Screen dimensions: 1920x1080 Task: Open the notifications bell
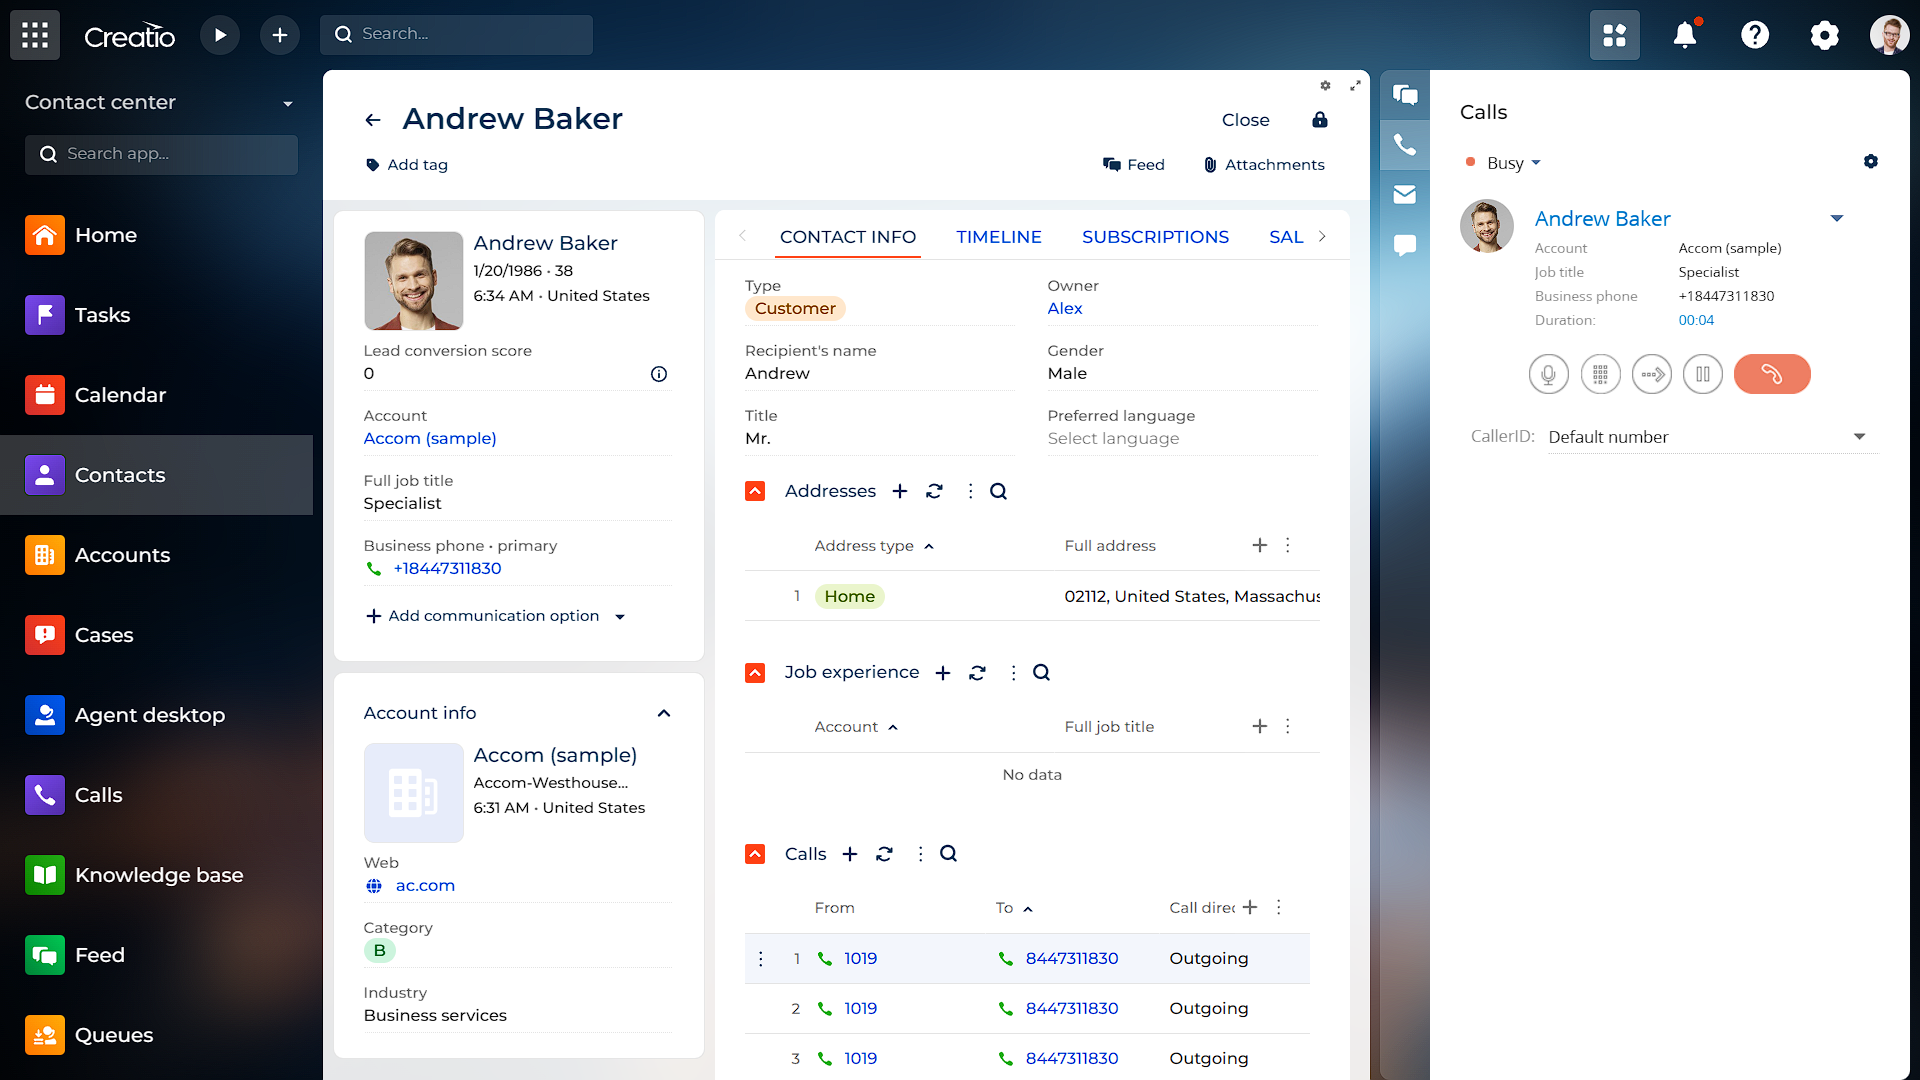[1685, 35]
